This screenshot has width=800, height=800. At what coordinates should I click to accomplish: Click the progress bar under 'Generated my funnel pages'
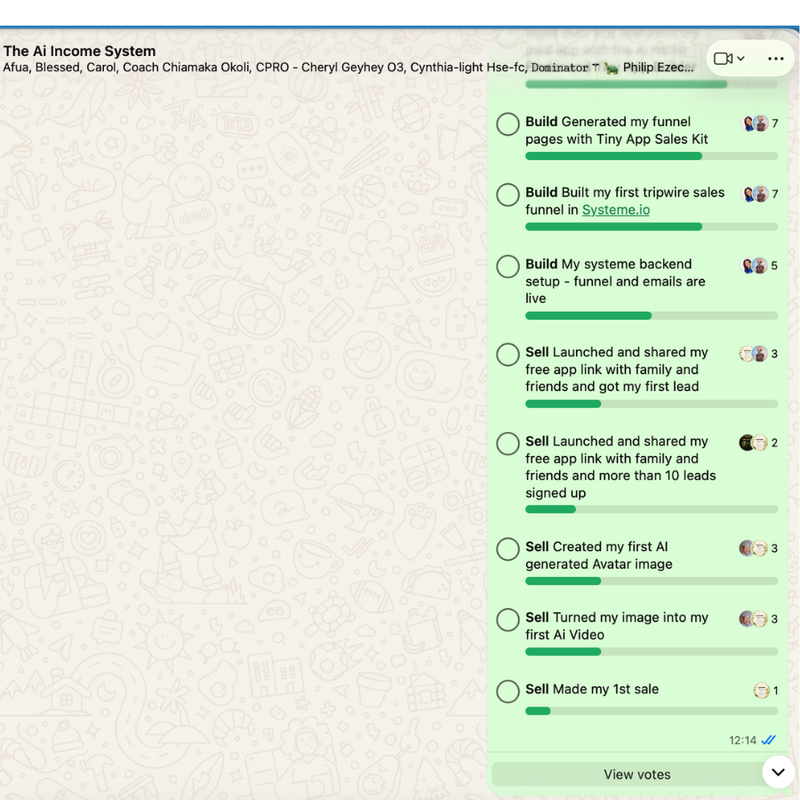pyautogui.click(x=652, y=156)
